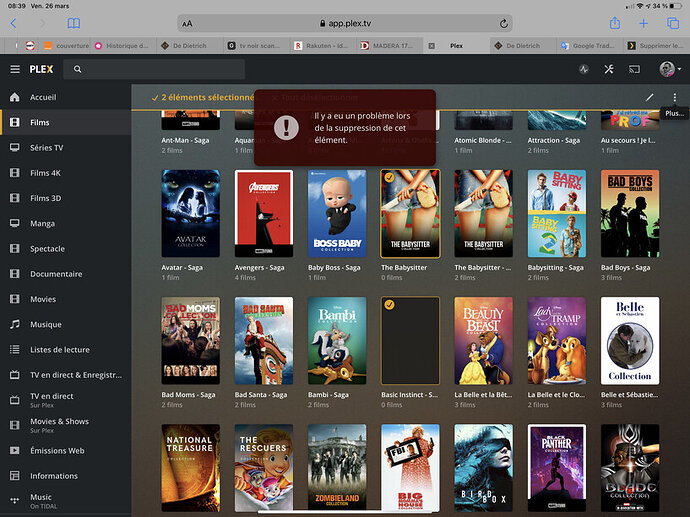Open Informations in sidebar

click(x=66, y=476)
